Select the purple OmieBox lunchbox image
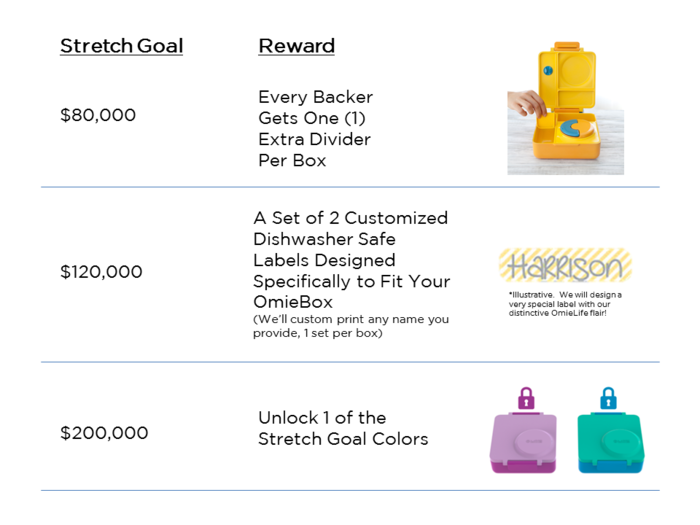Image resolution: width=700 pixels, height=525 pixels. (523, 442)
